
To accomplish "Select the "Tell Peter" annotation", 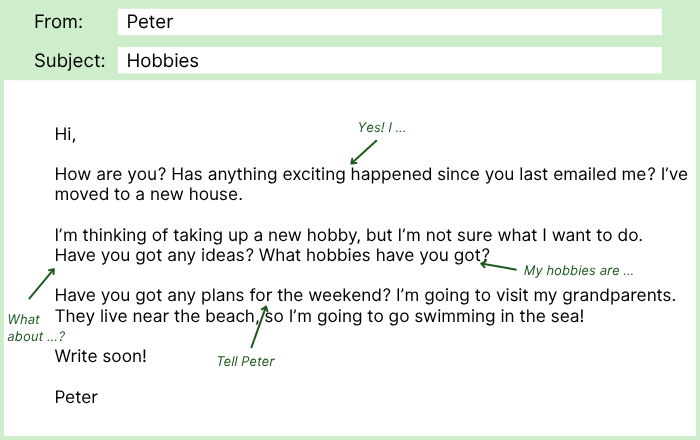I will pyautogui.click(x=245, y=361).
